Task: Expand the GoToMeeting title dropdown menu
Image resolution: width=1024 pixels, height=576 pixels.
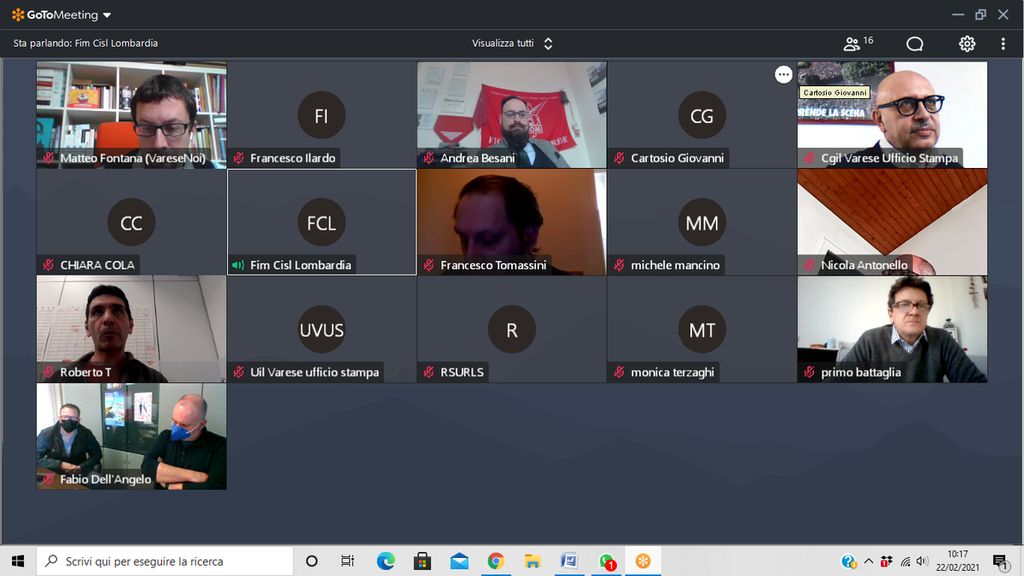Action: [107, 15]
